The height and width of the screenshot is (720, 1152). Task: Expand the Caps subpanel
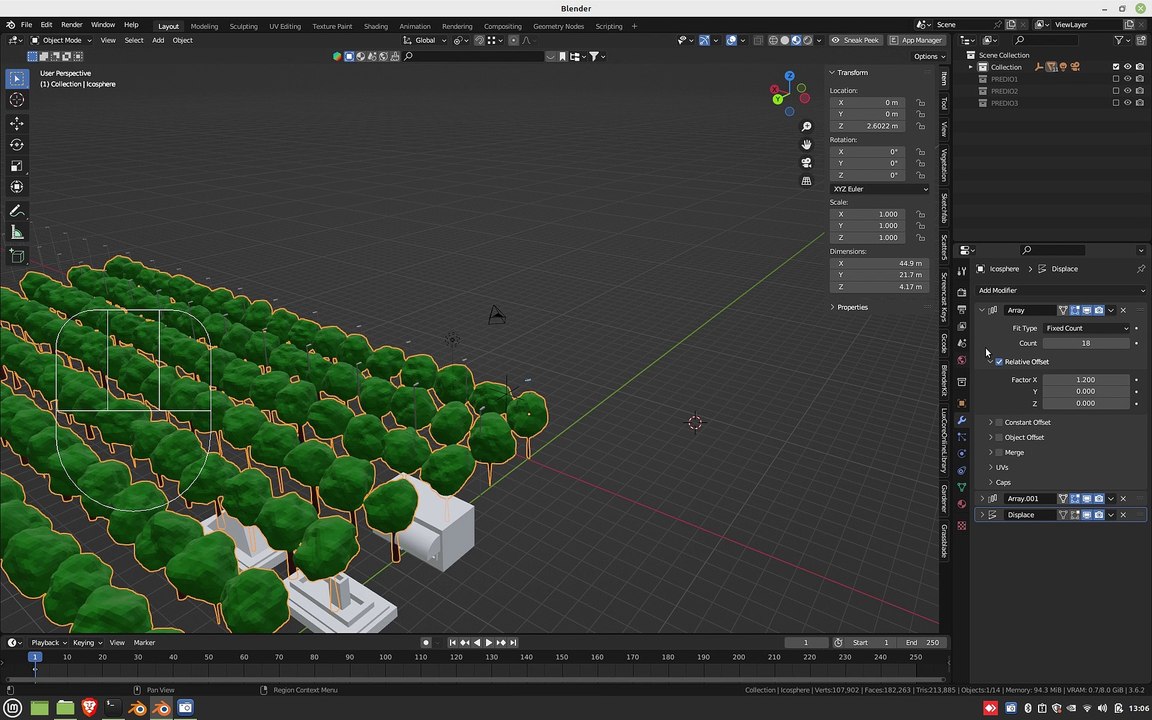991,483
